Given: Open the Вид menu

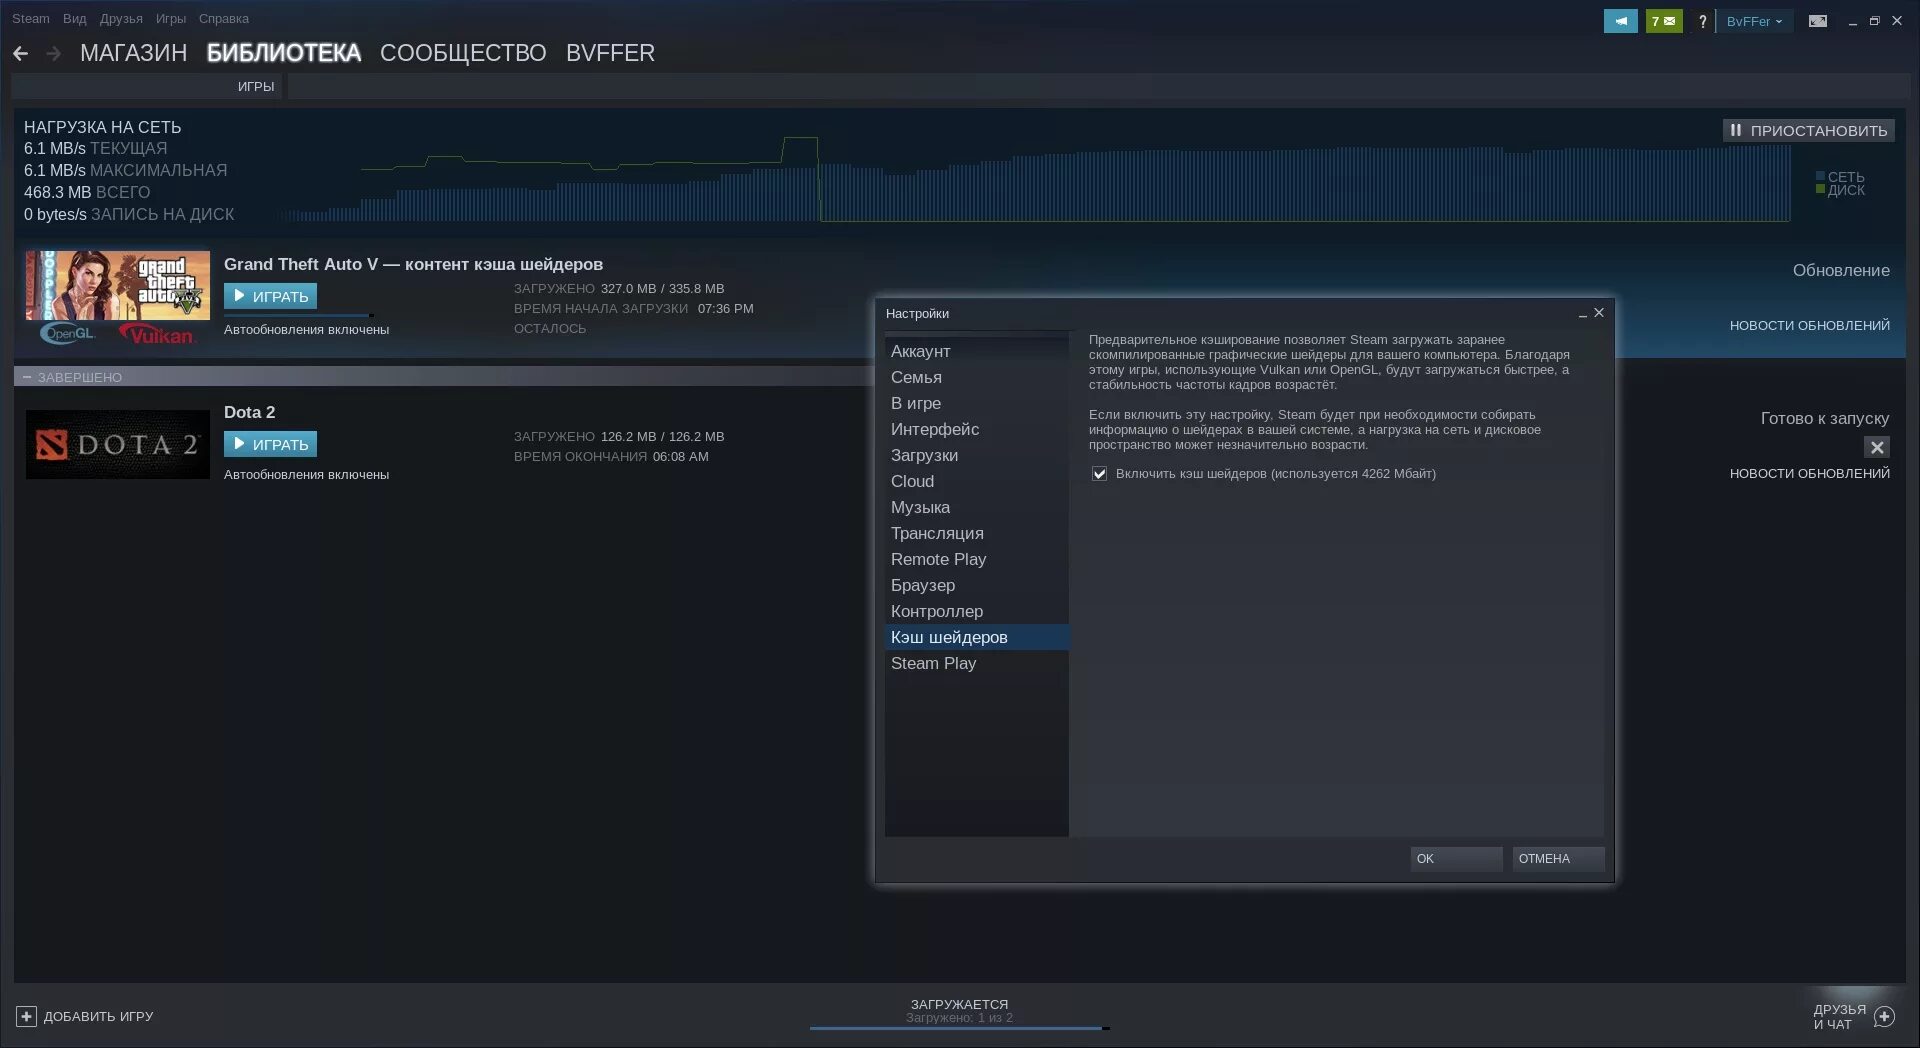Looking at the screenshot, I should click(74, 18).
